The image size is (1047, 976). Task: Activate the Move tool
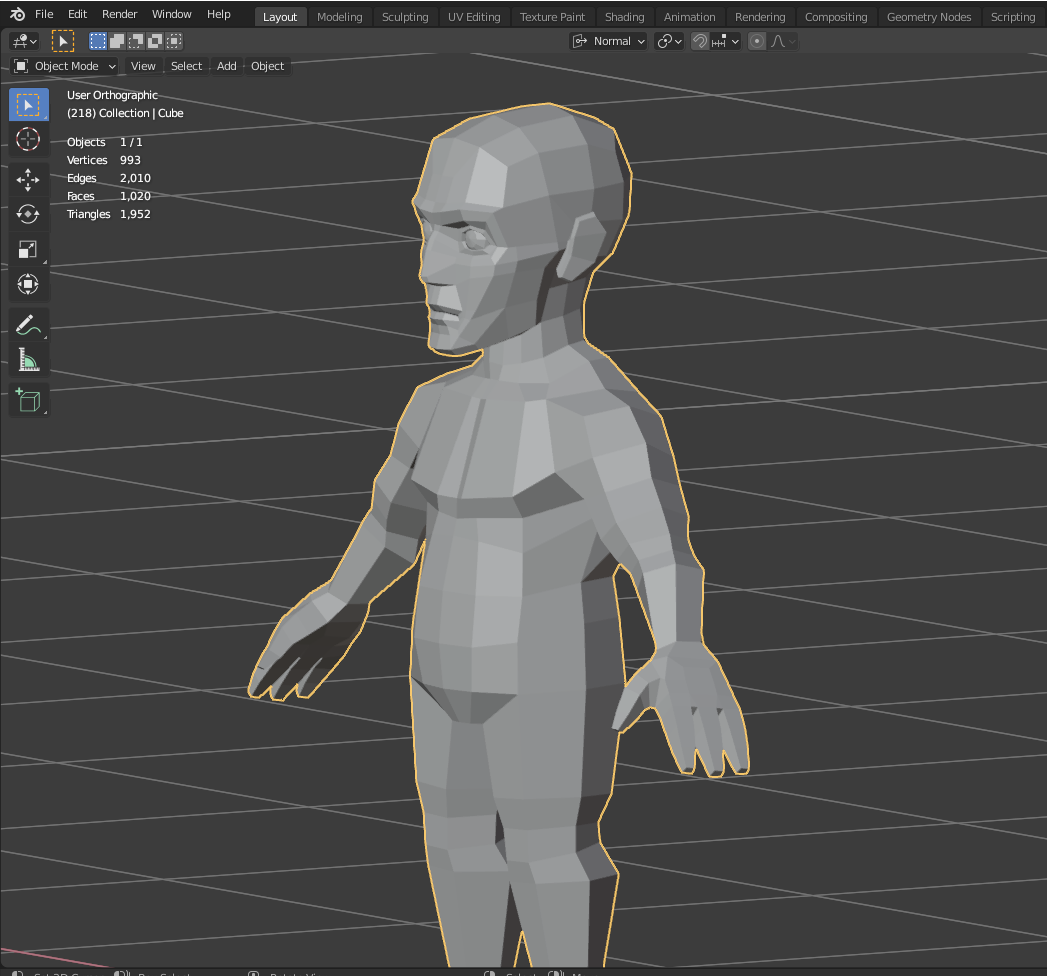(x=28, y=180)
